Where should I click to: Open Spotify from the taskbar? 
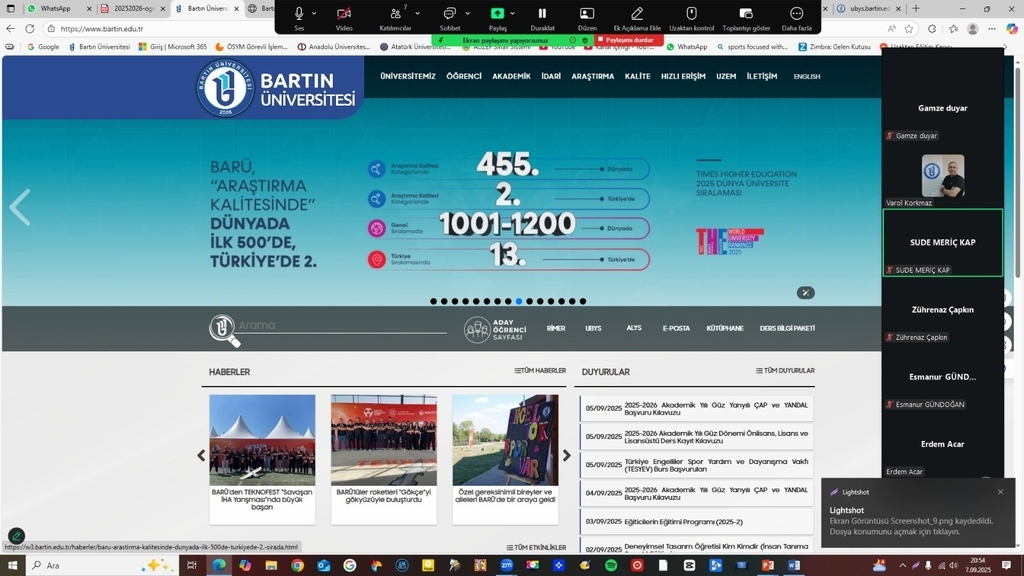(x=611, y=566)
